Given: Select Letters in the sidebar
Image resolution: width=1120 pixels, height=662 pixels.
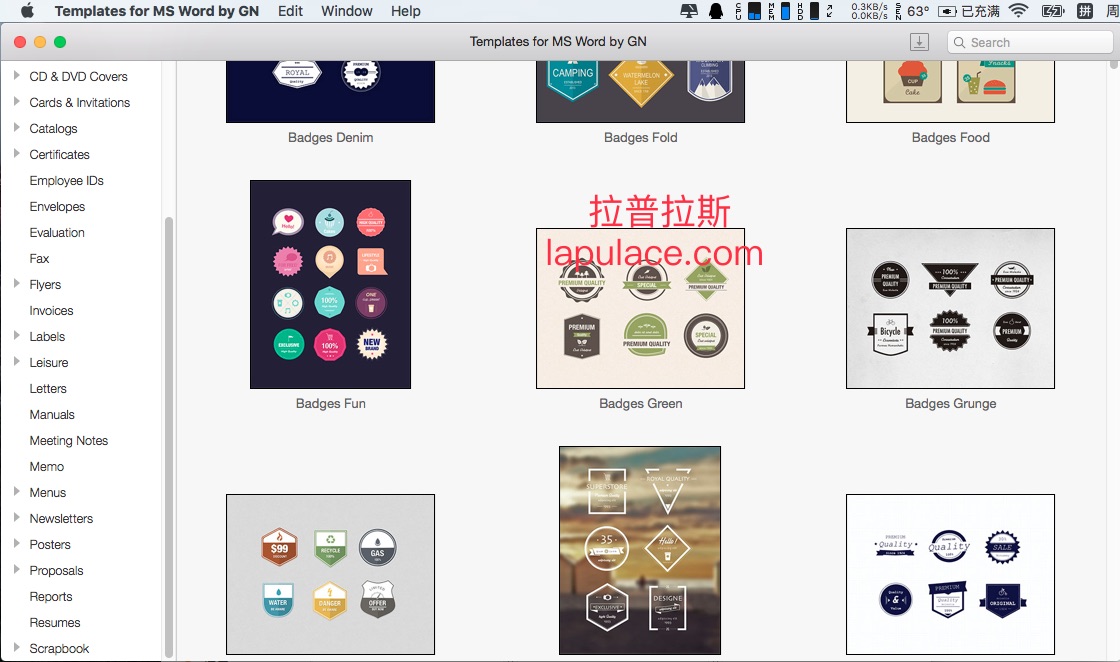Looking at the screenshot, I should point(48,388).
